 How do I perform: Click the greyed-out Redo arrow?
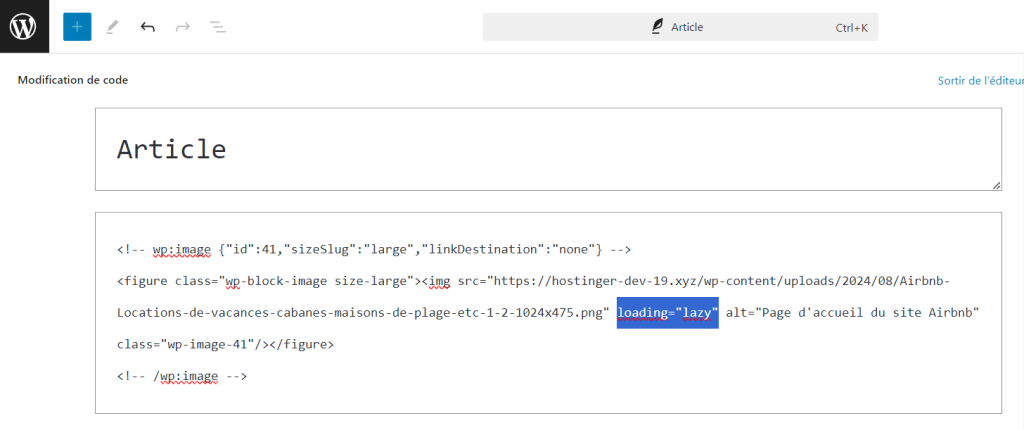182,27
